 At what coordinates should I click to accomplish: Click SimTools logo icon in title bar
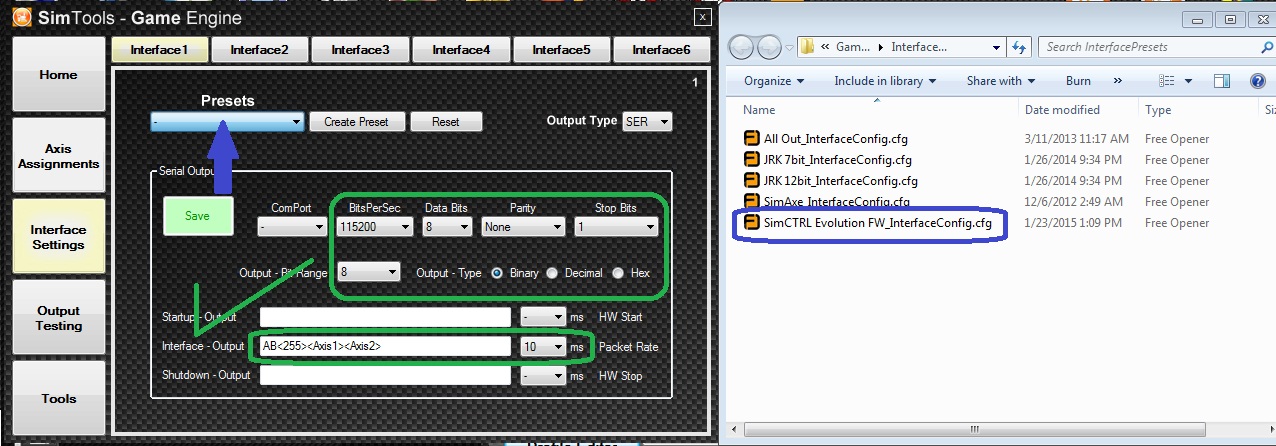coord(20,18)
